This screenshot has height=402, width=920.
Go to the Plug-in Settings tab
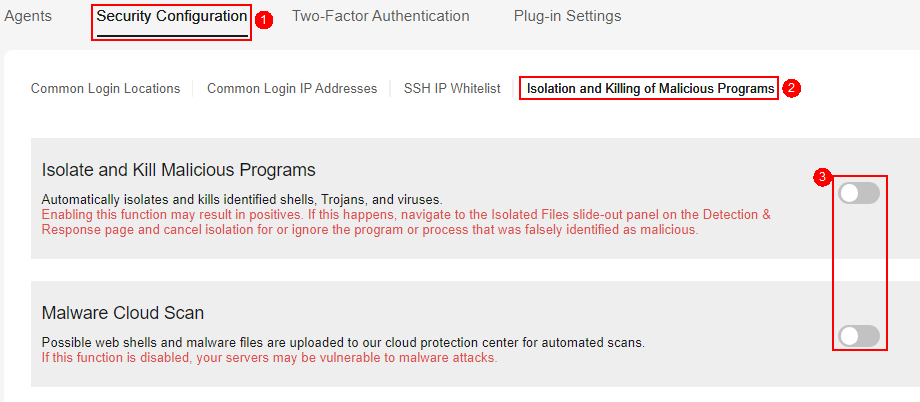pos(567,16)
